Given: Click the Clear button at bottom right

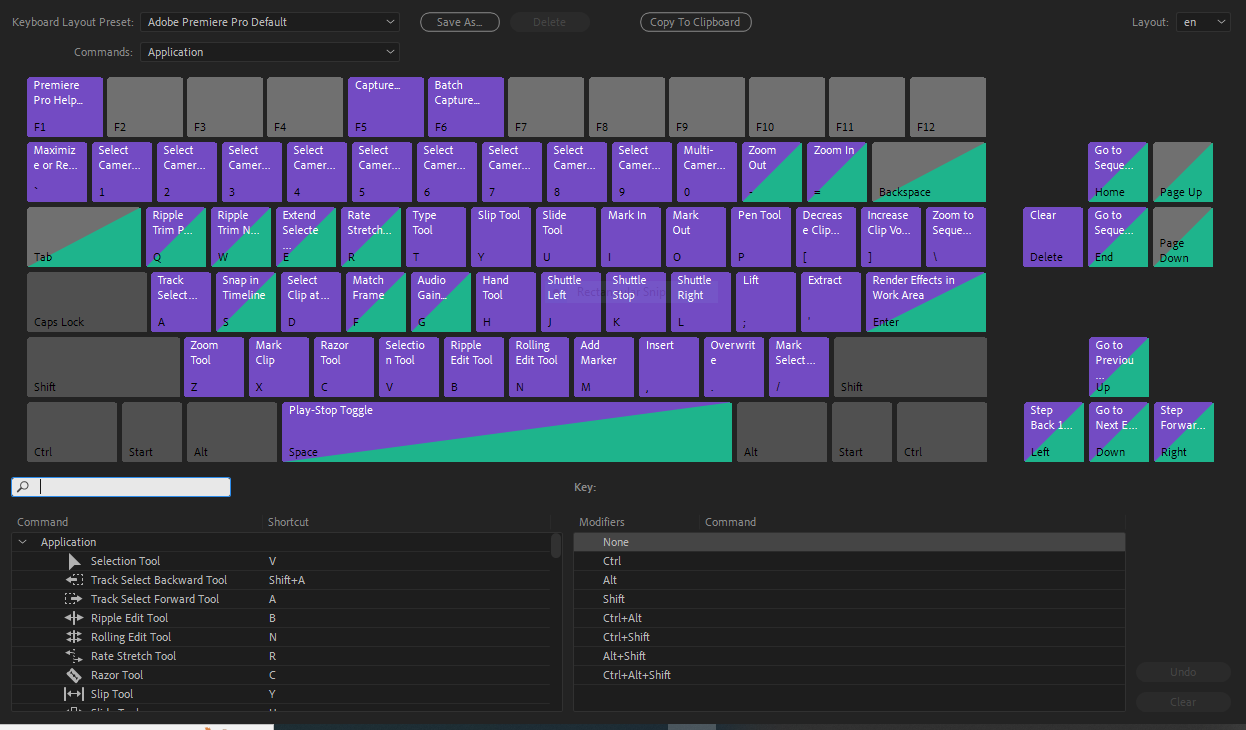Looking at the screenshot, I should coord(1183,702).
